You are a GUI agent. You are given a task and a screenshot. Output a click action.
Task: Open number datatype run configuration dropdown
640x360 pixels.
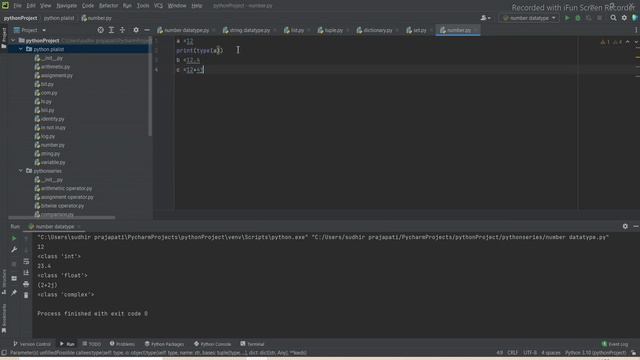coord(529,18)
